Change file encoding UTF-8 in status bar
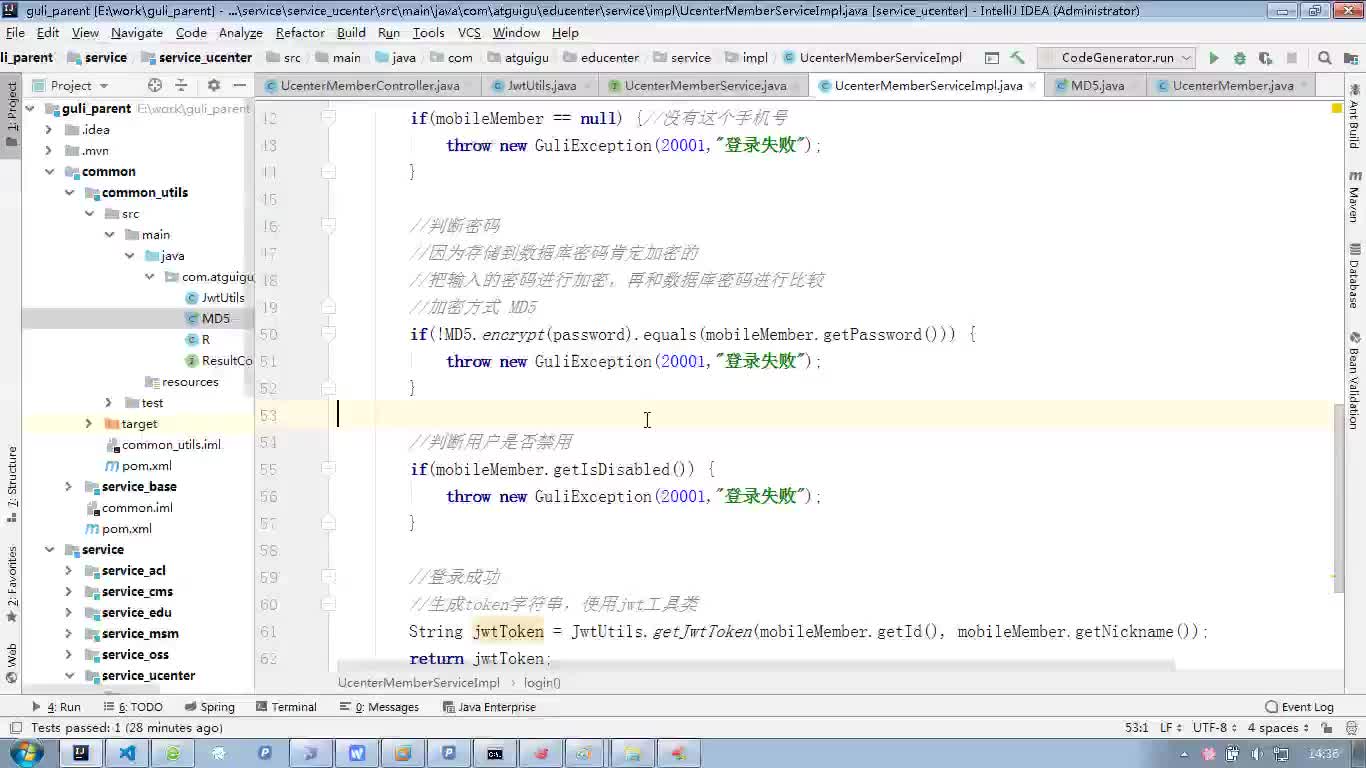This screenshot has height=768, width=1366. click(1216, 728)
